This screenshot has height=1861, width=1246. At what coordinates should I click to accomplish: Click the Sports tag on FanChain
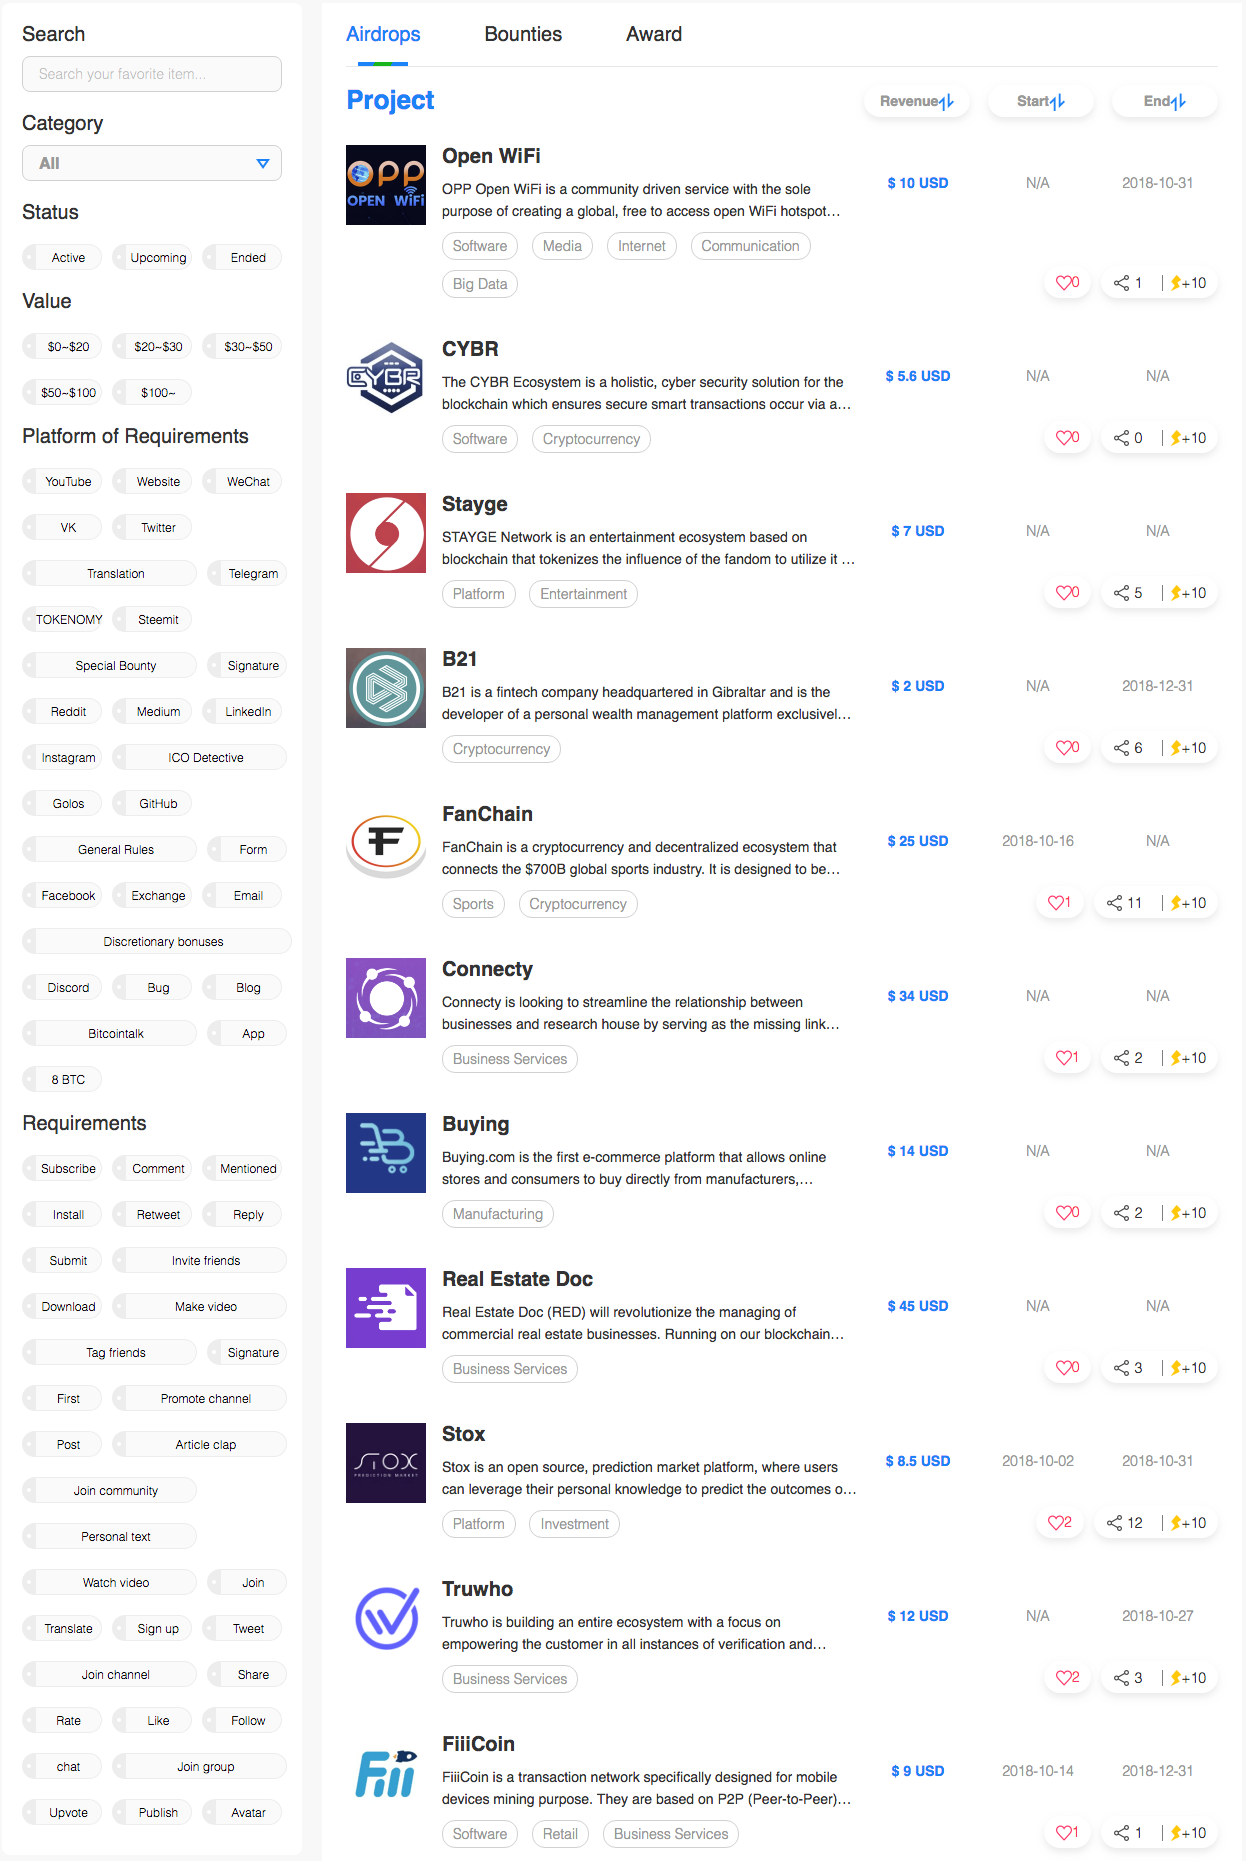(x=473, y=904)
